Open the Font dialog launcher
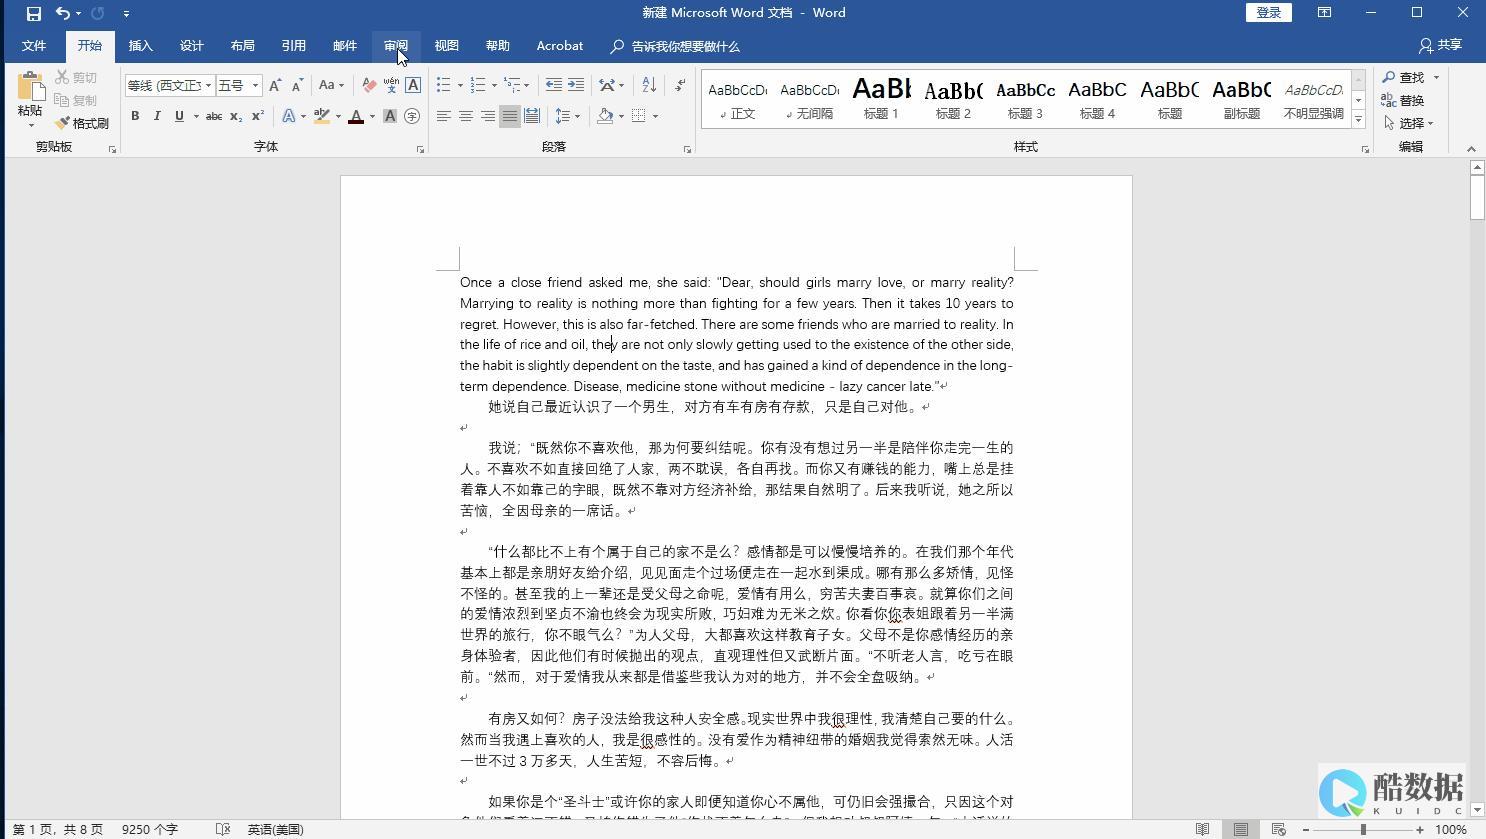1486x839 pixels. (x=420, y=149)
